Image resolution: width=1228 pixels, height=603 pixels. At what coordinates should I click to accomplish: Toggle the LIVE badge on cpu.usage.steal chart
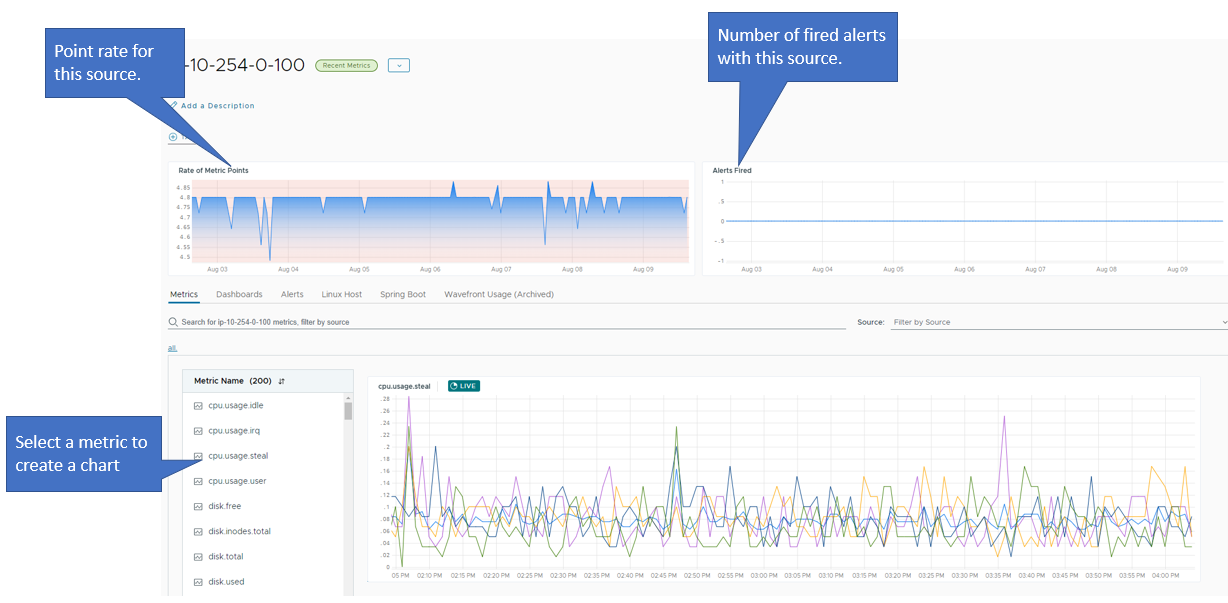pyautogui.click(x=463, y=386)
